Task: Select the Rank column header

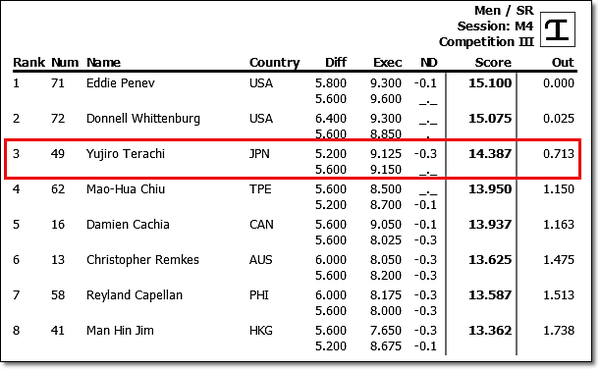Action: (x=29, y=63)
